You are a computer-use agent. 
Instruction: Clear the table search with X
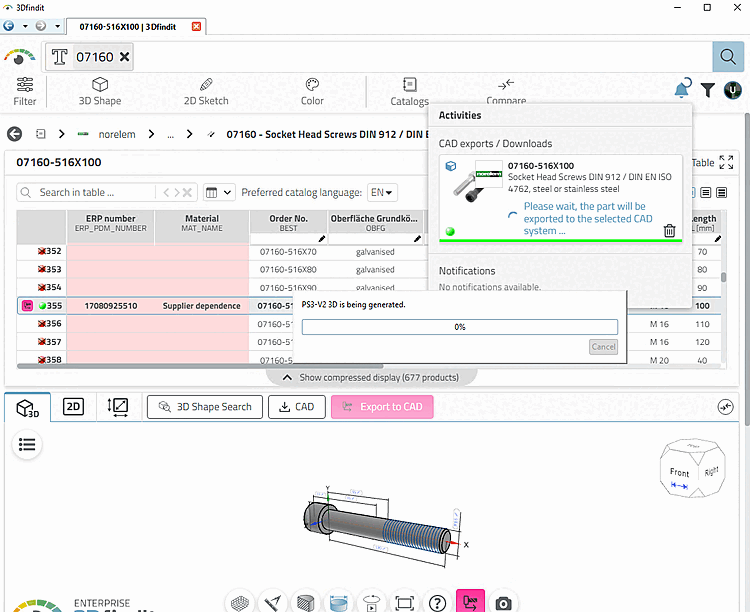(187, 192)
